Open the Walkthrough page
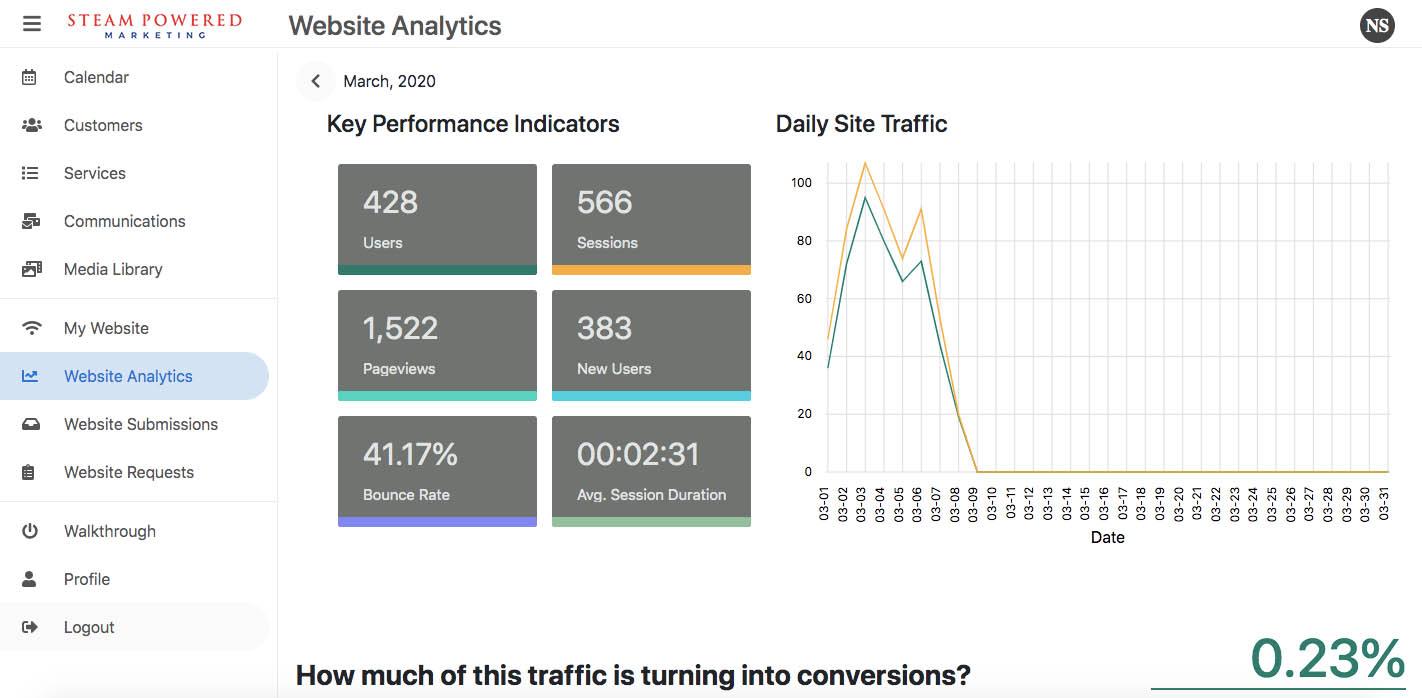Image resolution: width=1422 pixels, height=698 pixels. click(x=110, y=531)
